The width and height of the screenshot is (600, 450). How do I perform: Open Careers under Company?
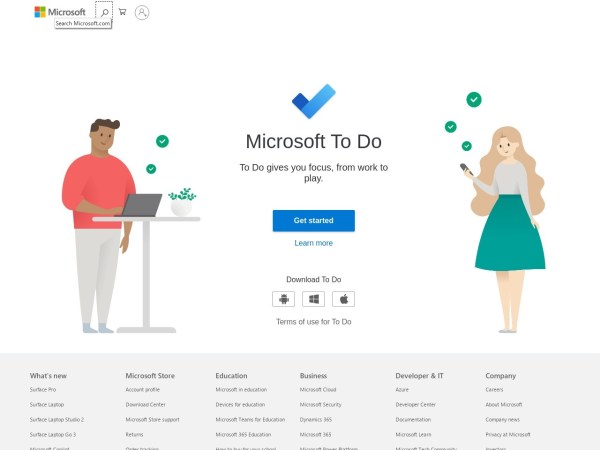tap(494, 390)
